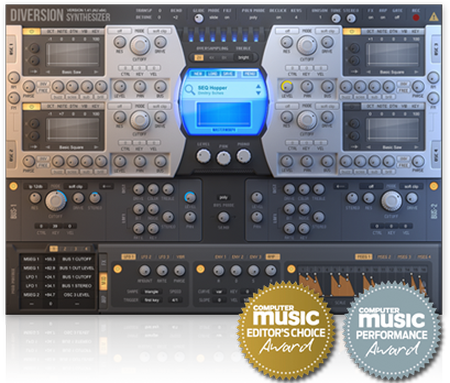This screenshot has width=450, height=383.
Task: Enable LFO 1 orange power button
Action: (117, 269)
